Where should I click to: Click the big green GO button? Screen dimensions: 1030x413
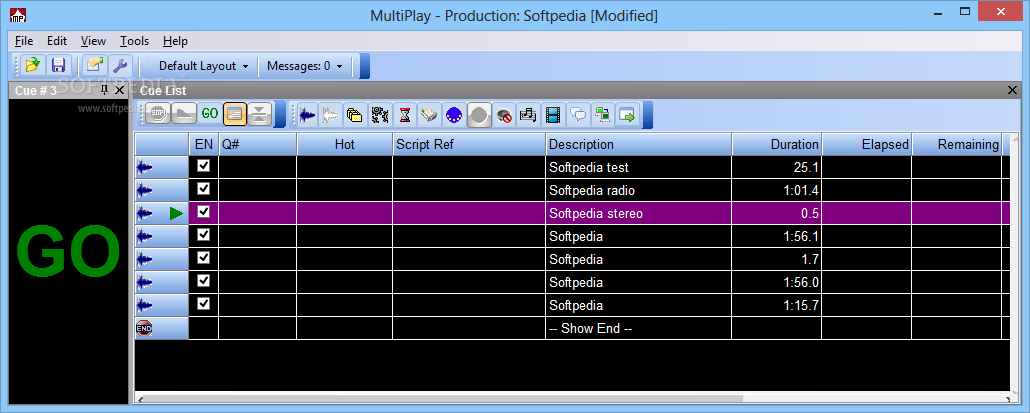[68, 252]
